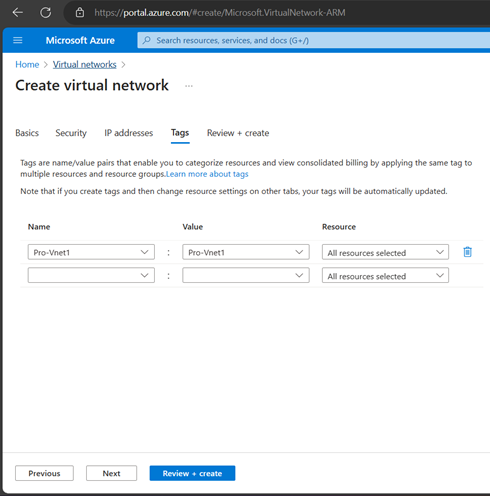Open the ellipsis menu beside Create virtual network
This screenshot has height=496, width=490.
pyautogui.click(x=189, y=86)
